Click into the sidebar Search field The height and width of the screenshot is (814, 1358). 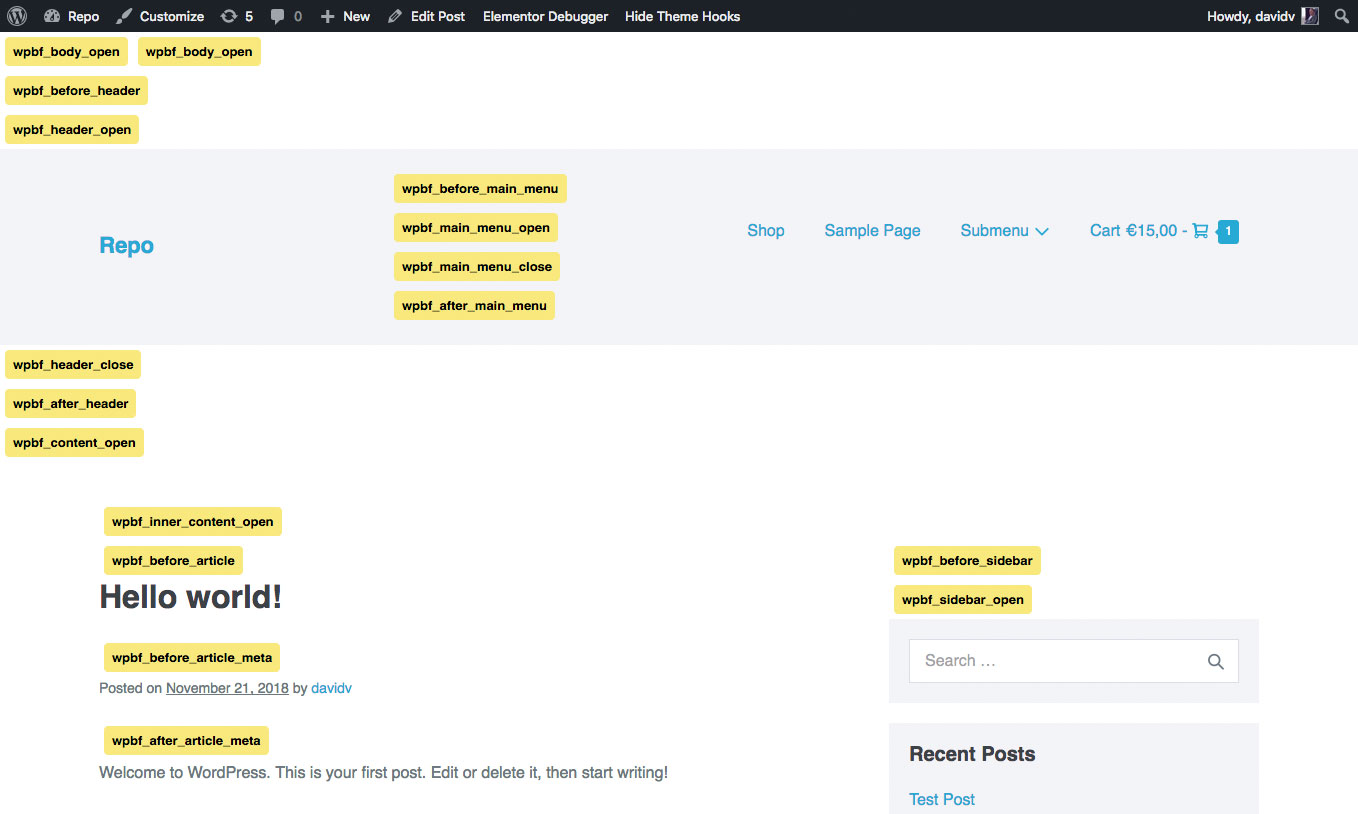[1074, 661]
